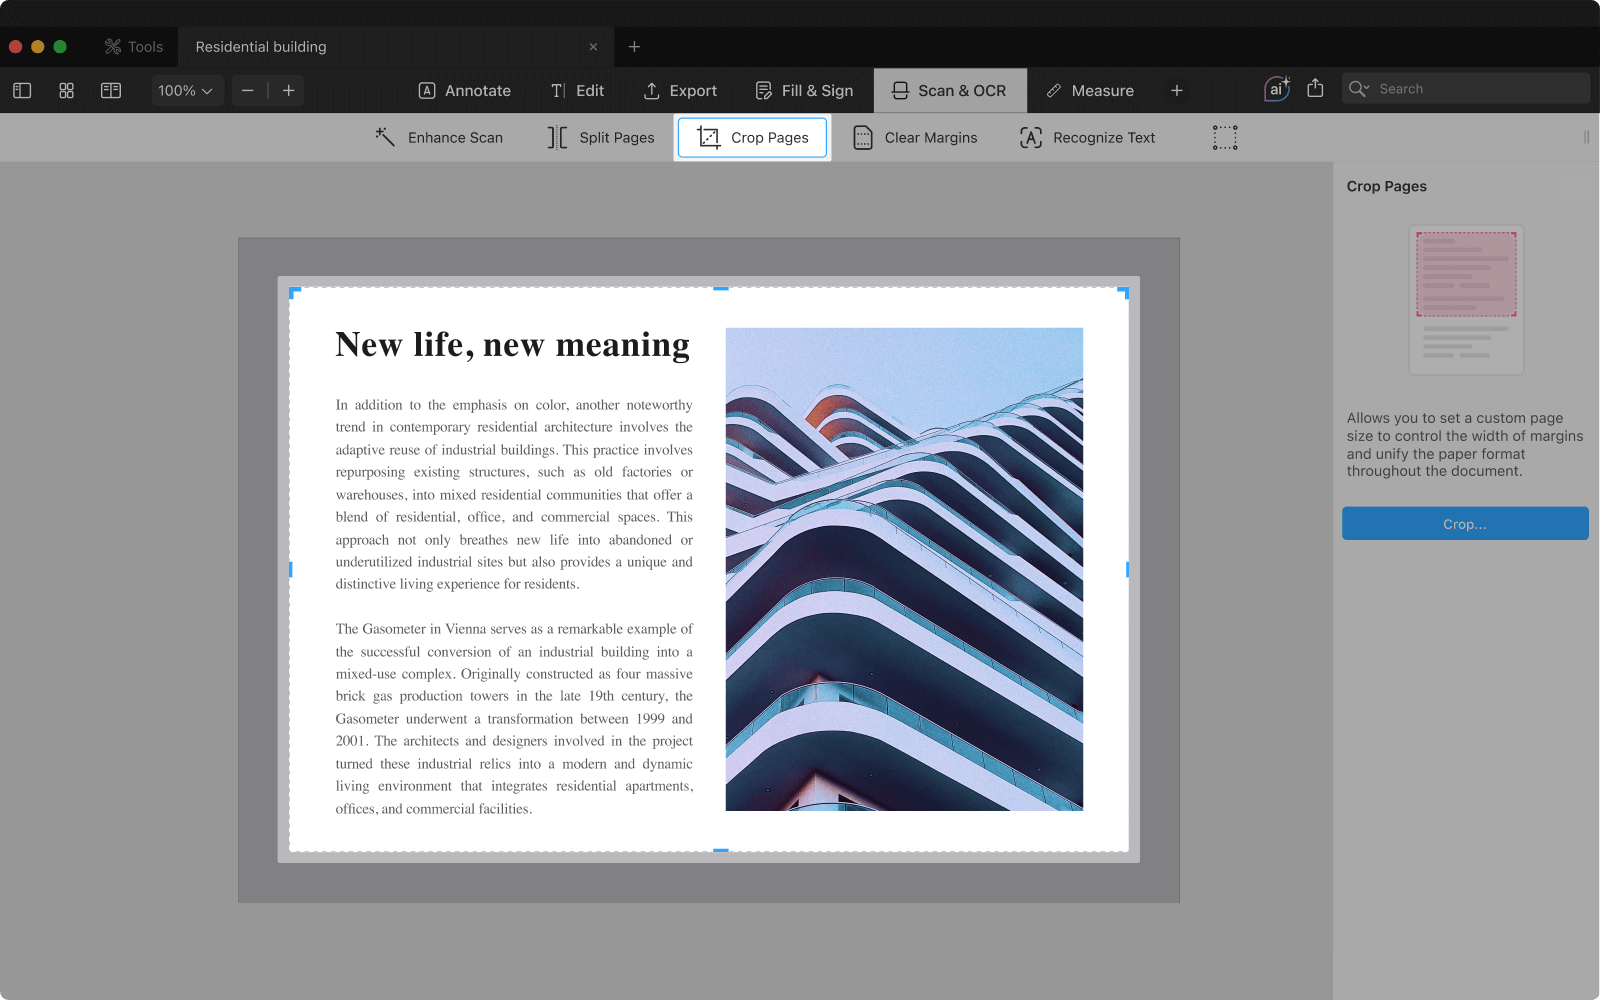Activate the Recognize Text tool
1600x1000 pixels.
(1087, 138)
